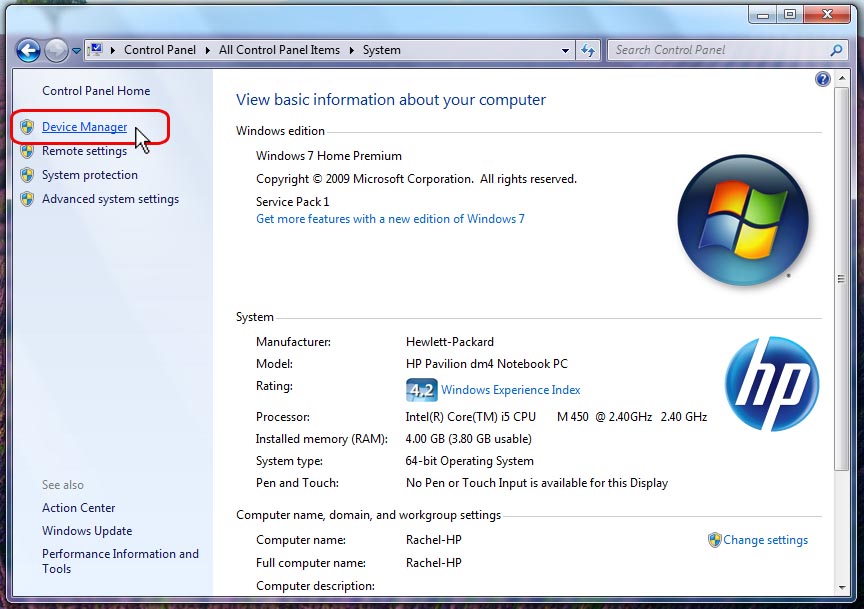864x609 pixels.
Task: Click the Computer name value Rachel-HP
Action: point(434,540)
